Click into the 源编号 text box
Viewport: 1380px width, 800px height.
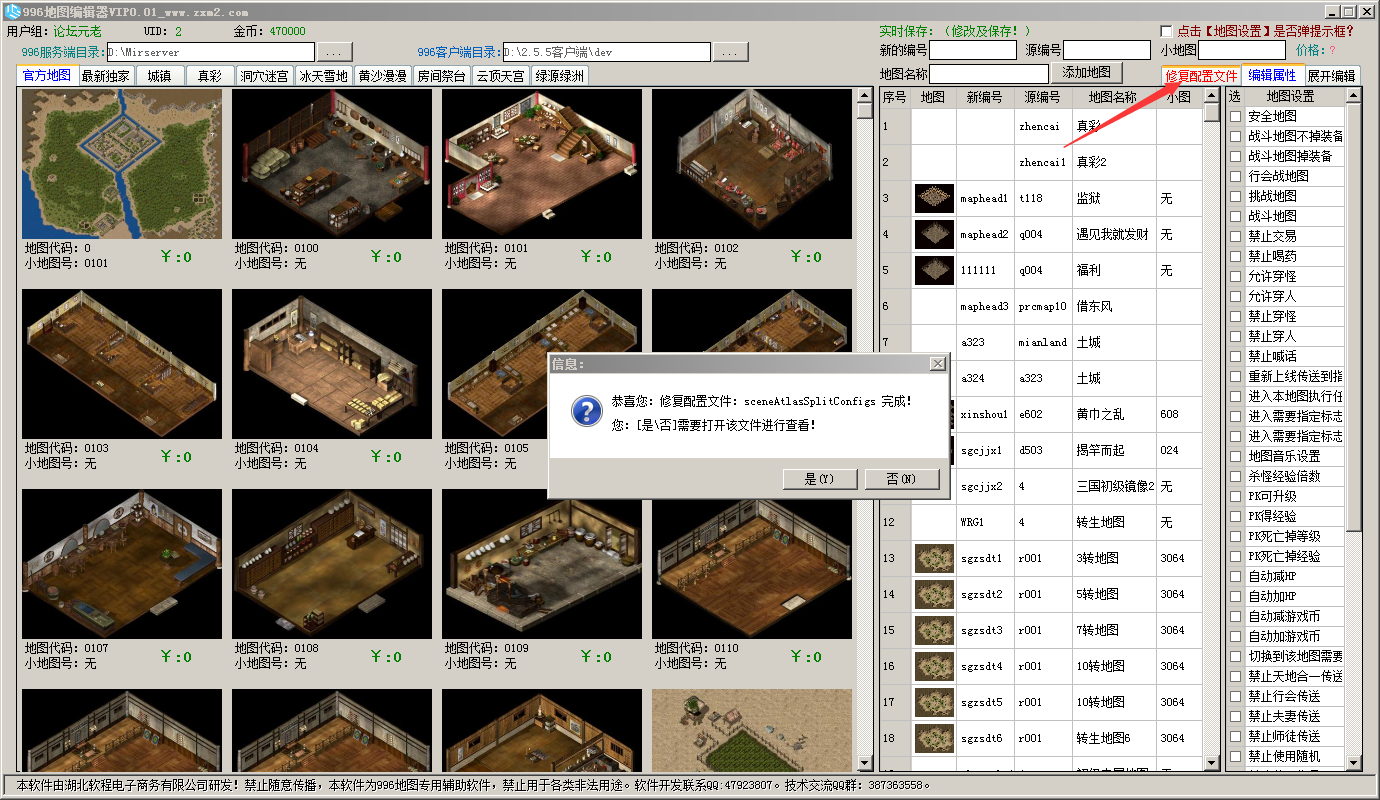click(x=1107, y=50)
